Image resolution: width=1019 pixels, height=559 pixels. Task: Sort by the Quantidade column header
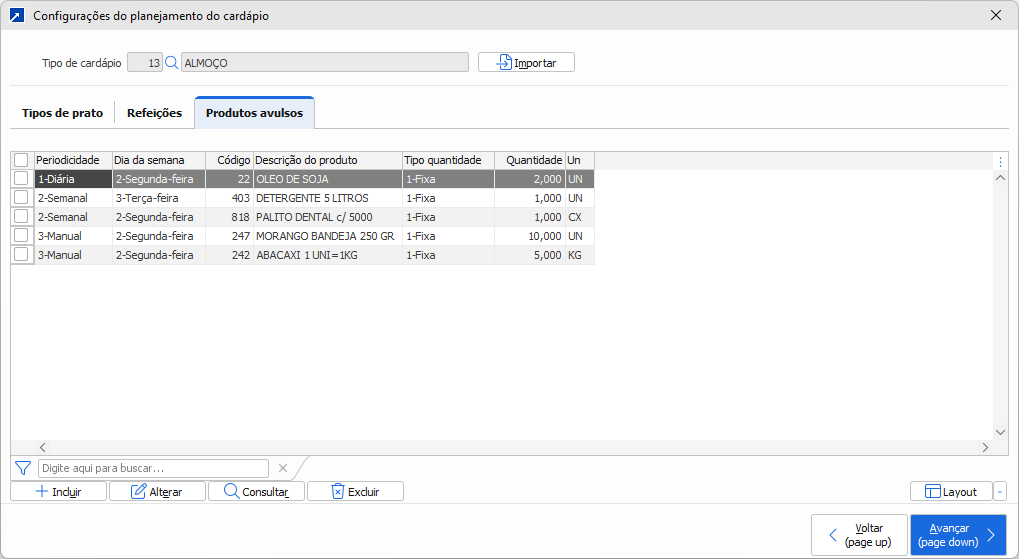click(x=529, y=160)
